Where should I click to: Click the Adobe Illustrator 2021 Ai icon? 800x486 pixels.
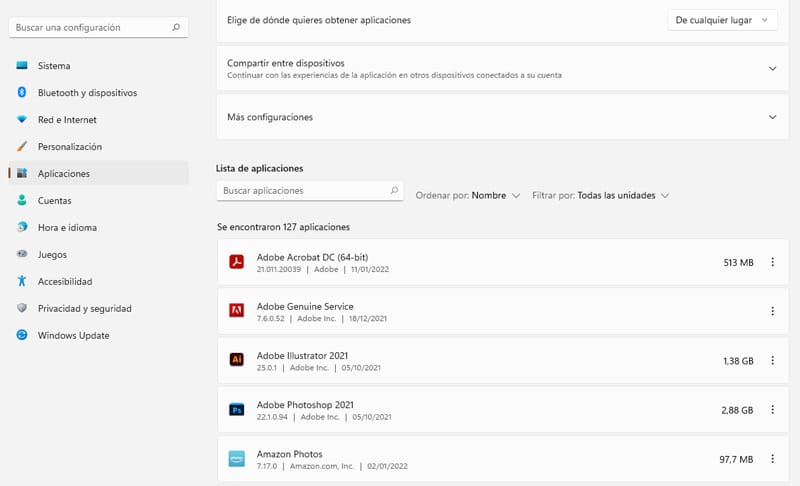point(236,360)
